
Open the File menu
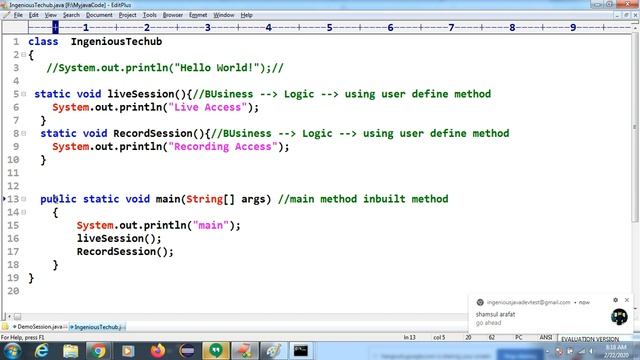(18, 15)
